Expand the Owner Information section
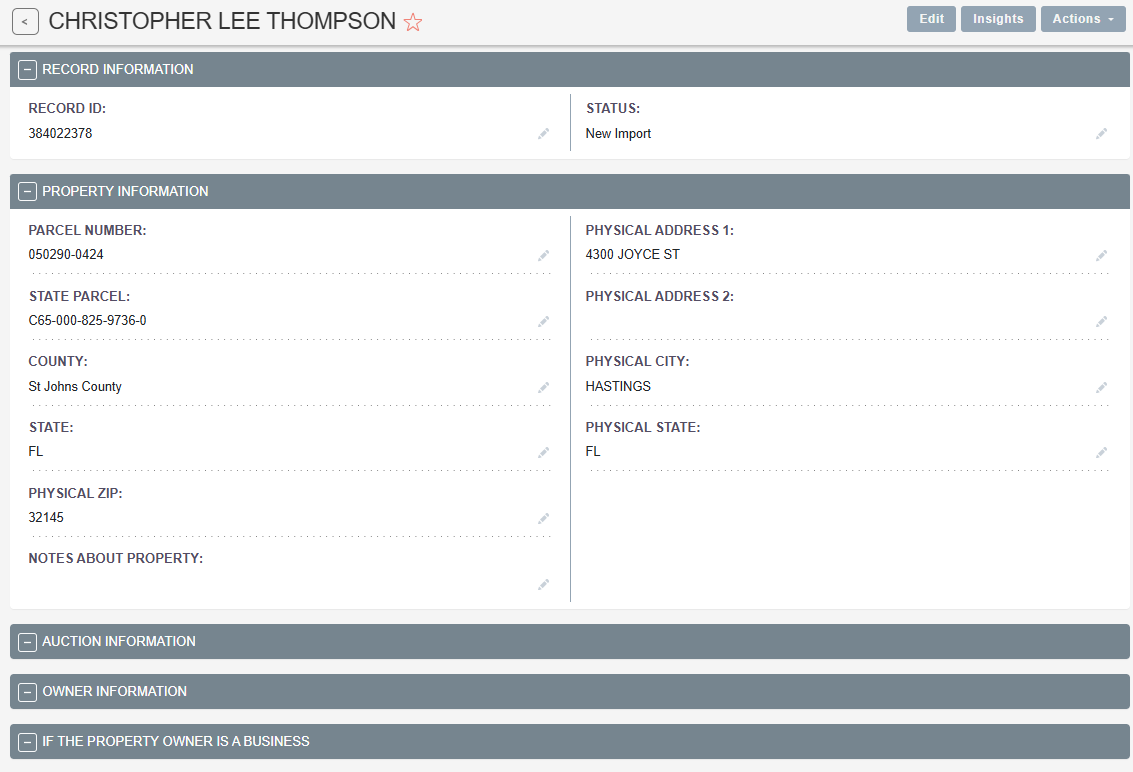The height and width of the screenshot is (772, 1133). point(27,692)
